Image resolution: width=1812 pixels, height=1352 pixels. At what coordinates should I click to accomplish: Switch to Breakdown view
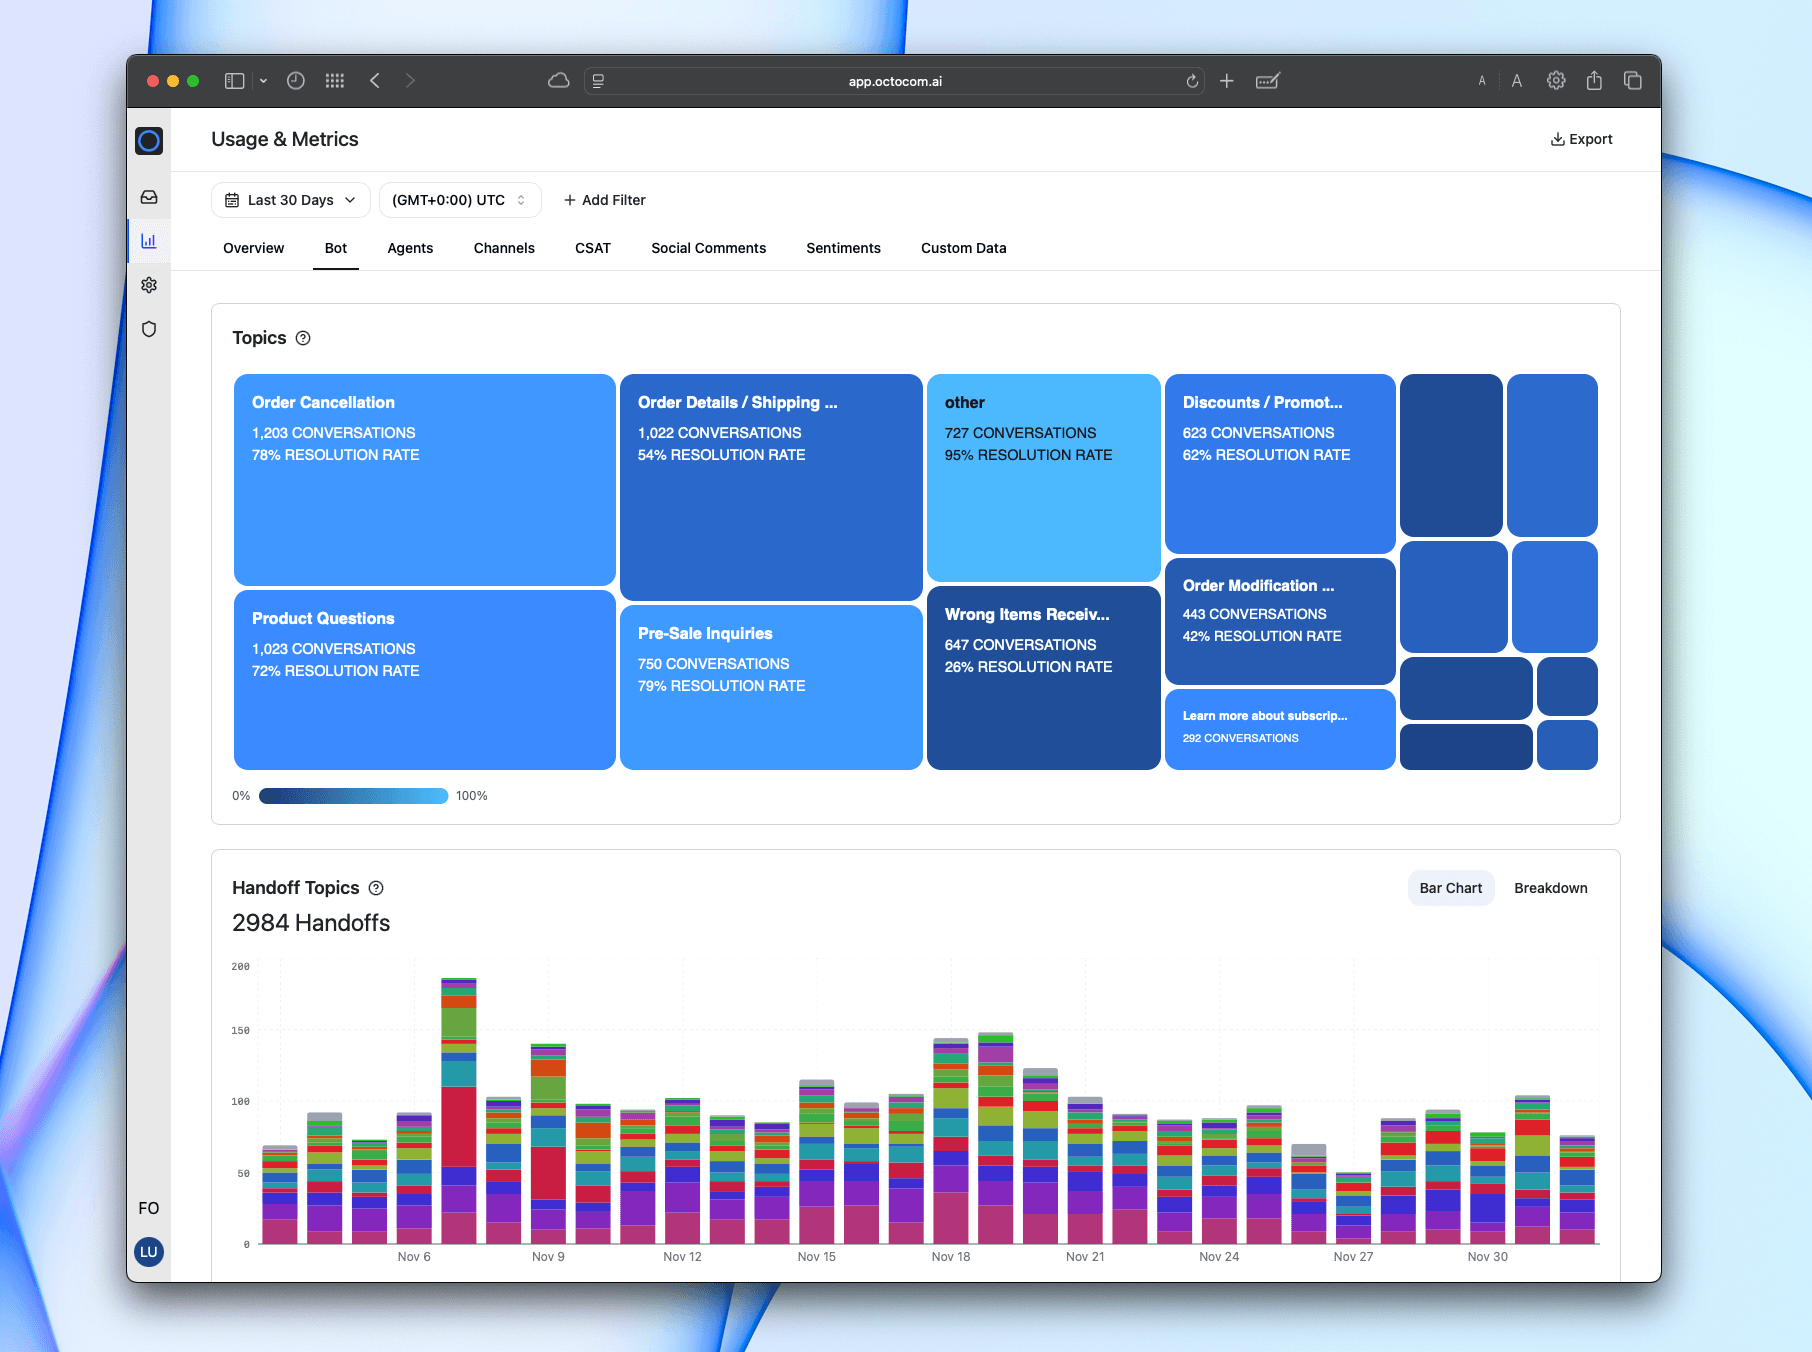pyautogui.click(x=1550, y=888)
